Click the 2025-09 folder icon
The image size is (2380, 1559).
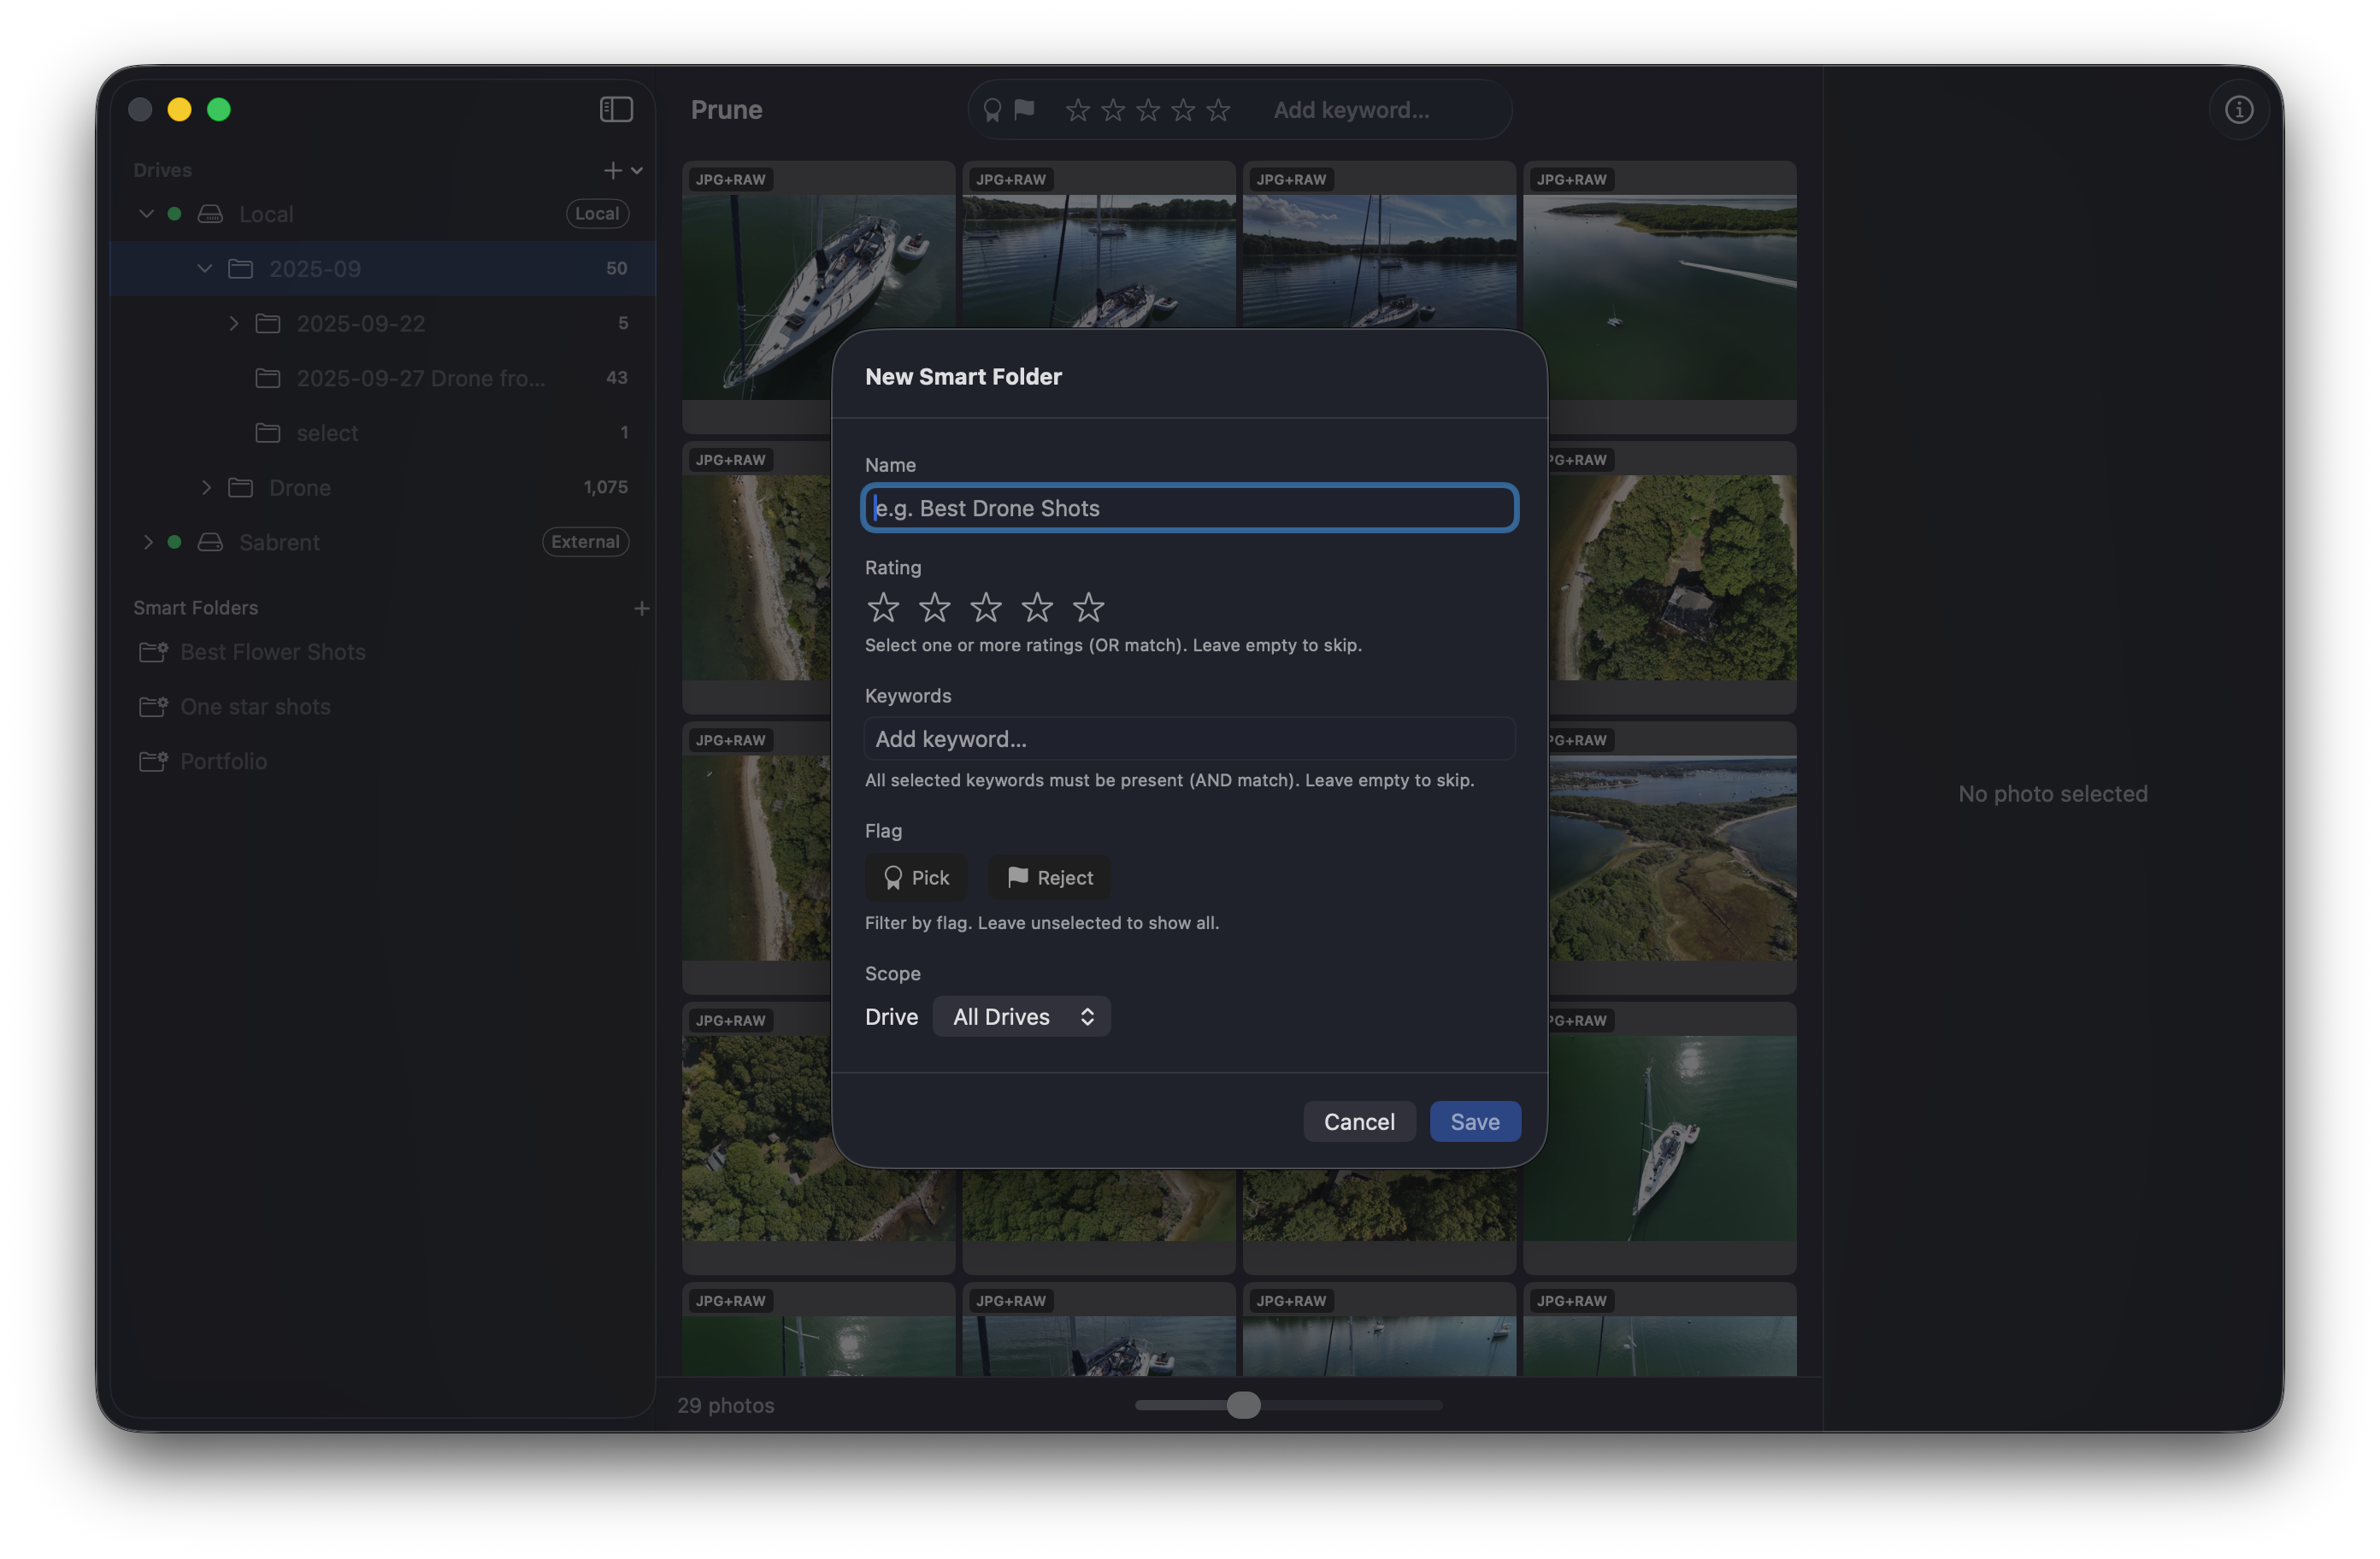(240, 268)
